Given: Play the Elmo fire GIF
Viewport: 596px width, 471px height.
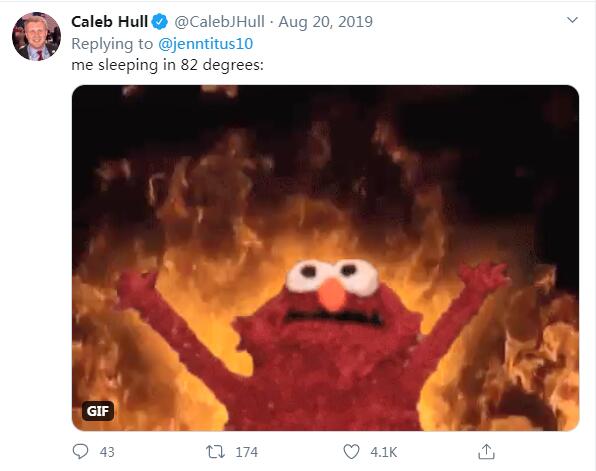Looking at the screenshot, I should coord(325,258).
